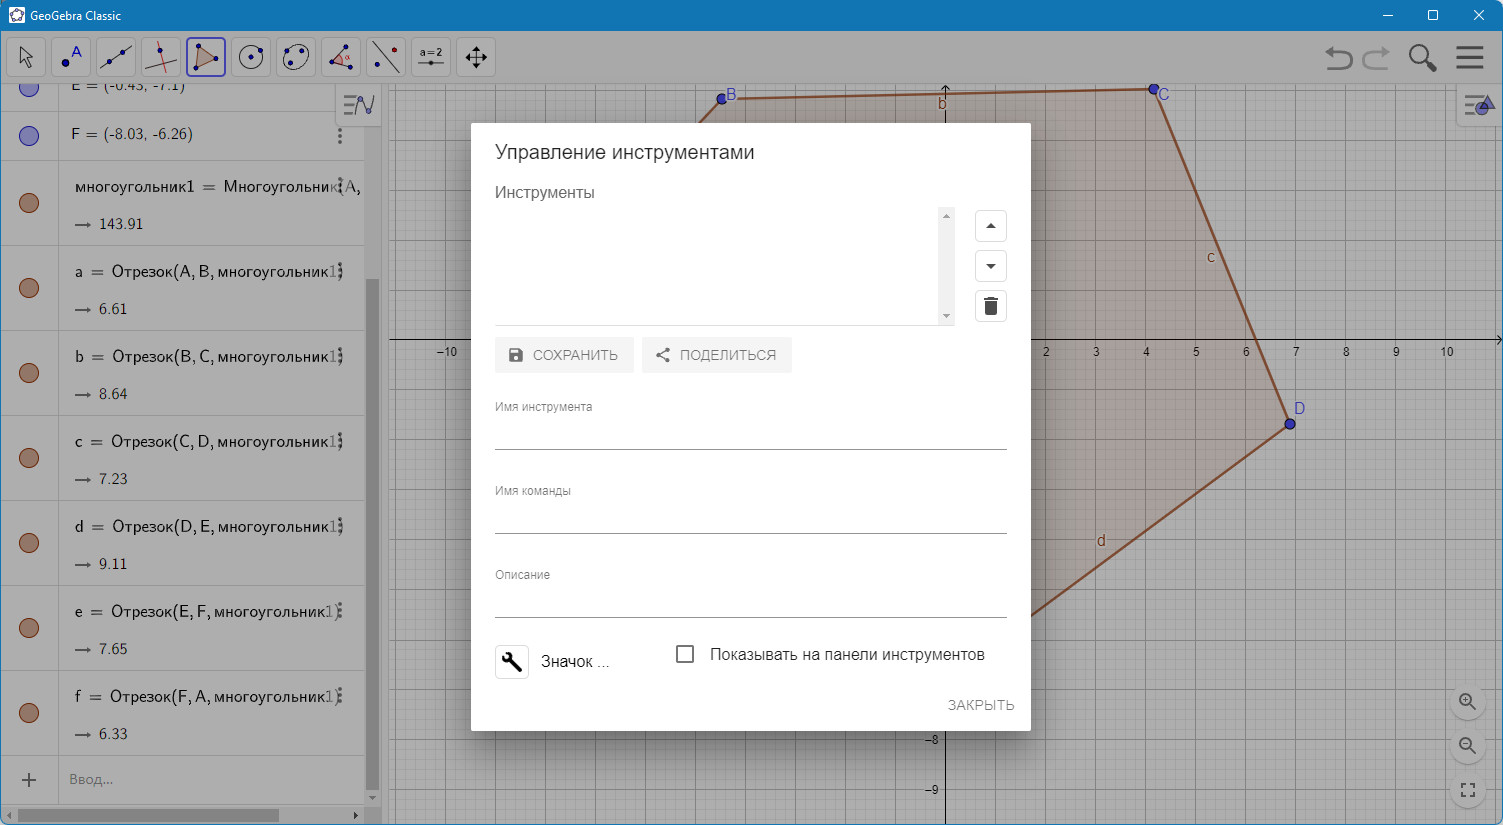Enable Показывать на панели инструментов checkbox
This screenshot has height=825, width=1503.
[685, 654]
